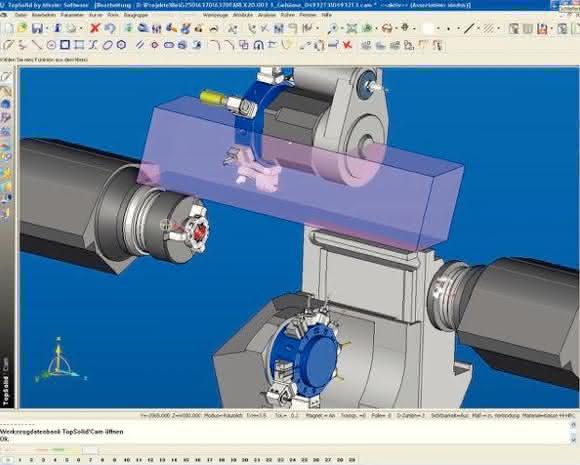Click the Undo arrow icon
The width and height of the screenshot is (580, 465).
click(109, 28)
